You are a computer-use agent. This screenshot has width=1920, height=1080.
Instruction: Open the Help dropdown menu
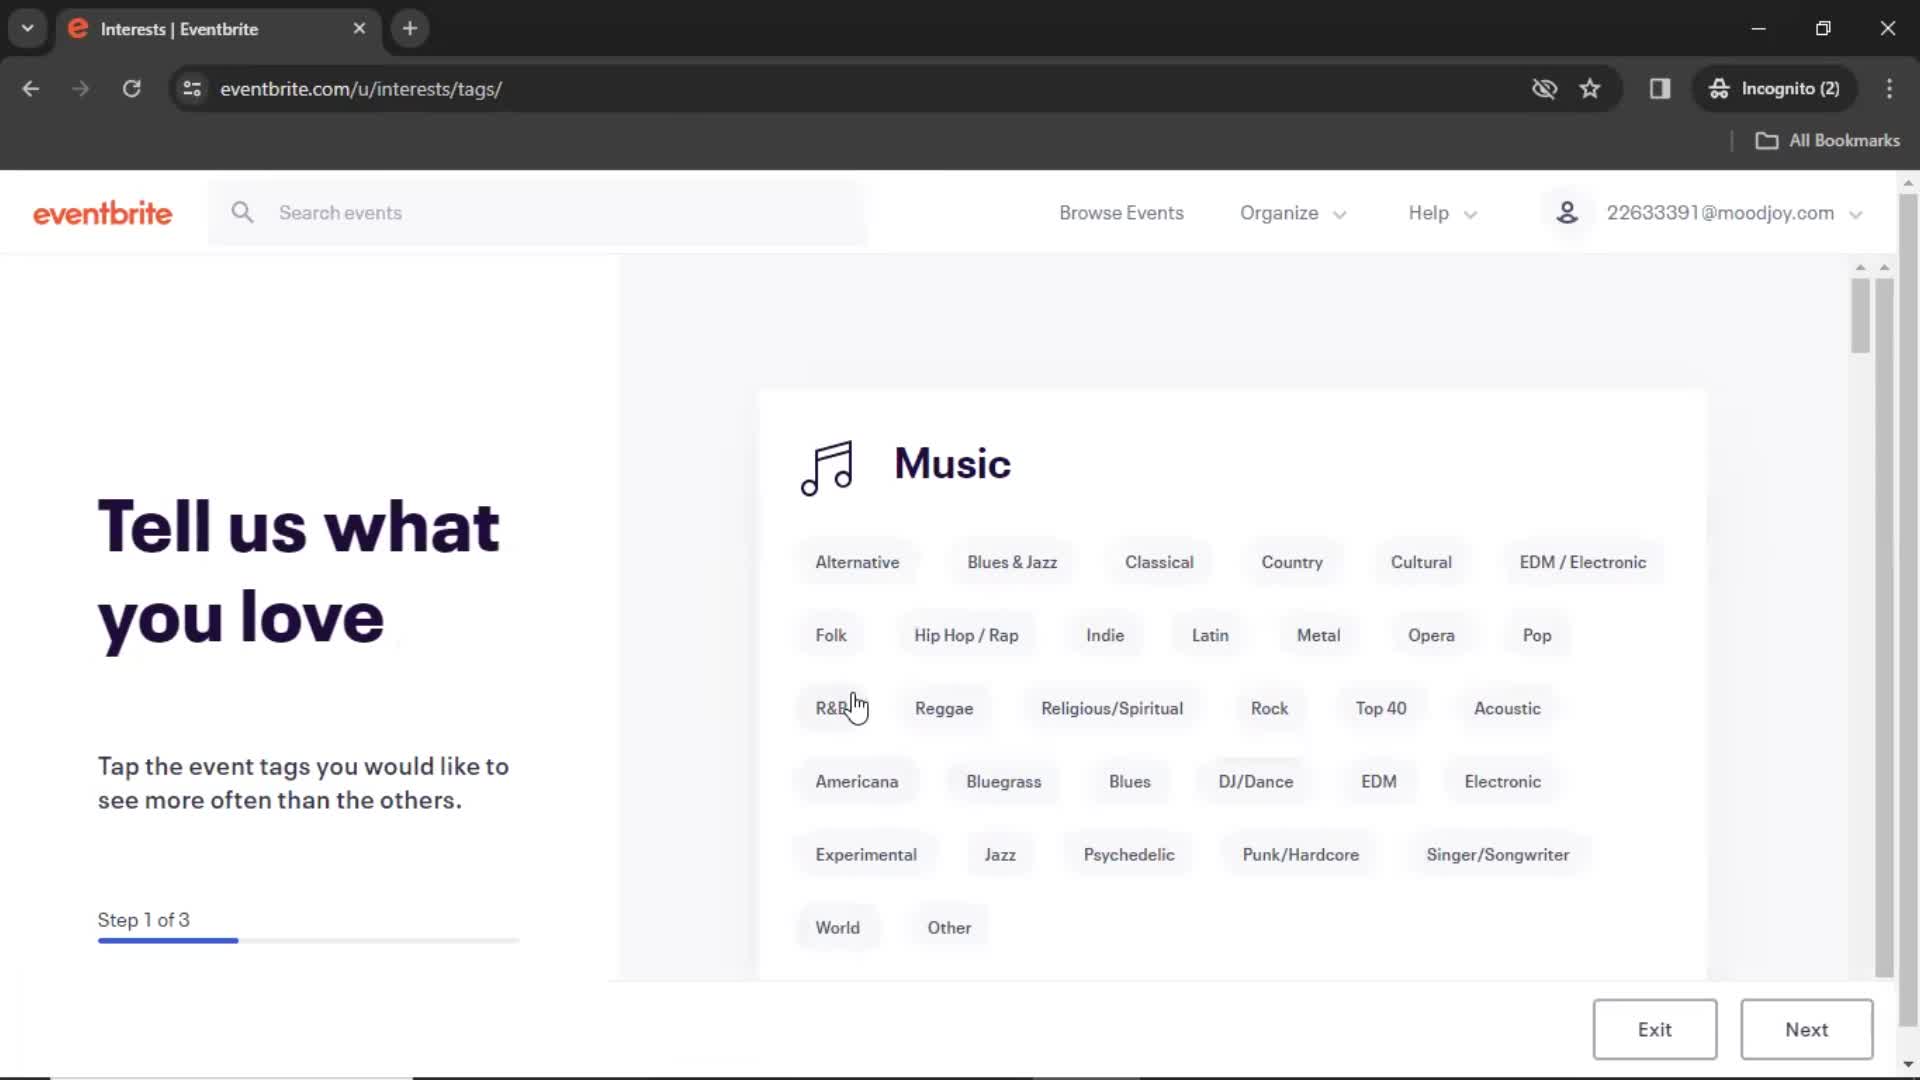point(1441,212)
